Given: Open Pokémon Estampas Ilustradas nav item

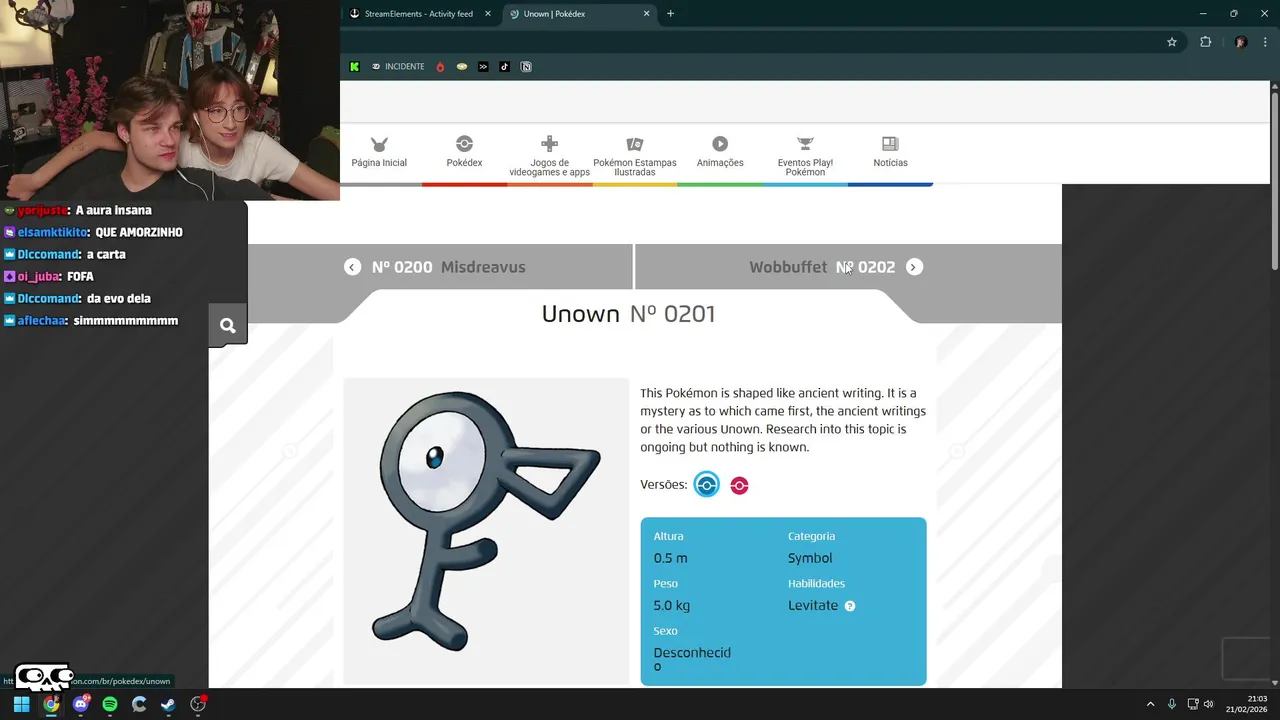Looking at the screenshot, I should click(635, 156).
